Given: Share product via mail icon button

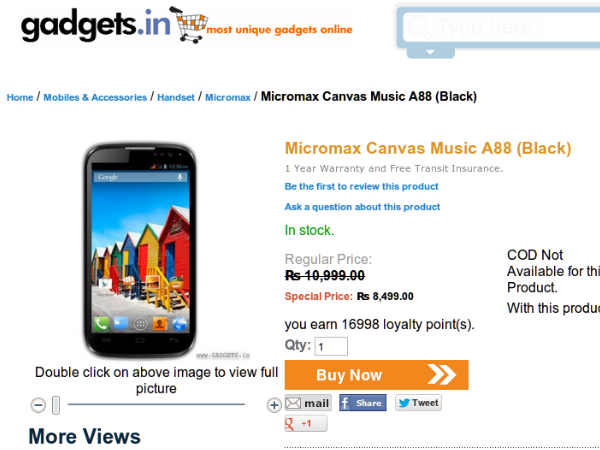Looking at the screenshot, I should click(x=308, y=403).
